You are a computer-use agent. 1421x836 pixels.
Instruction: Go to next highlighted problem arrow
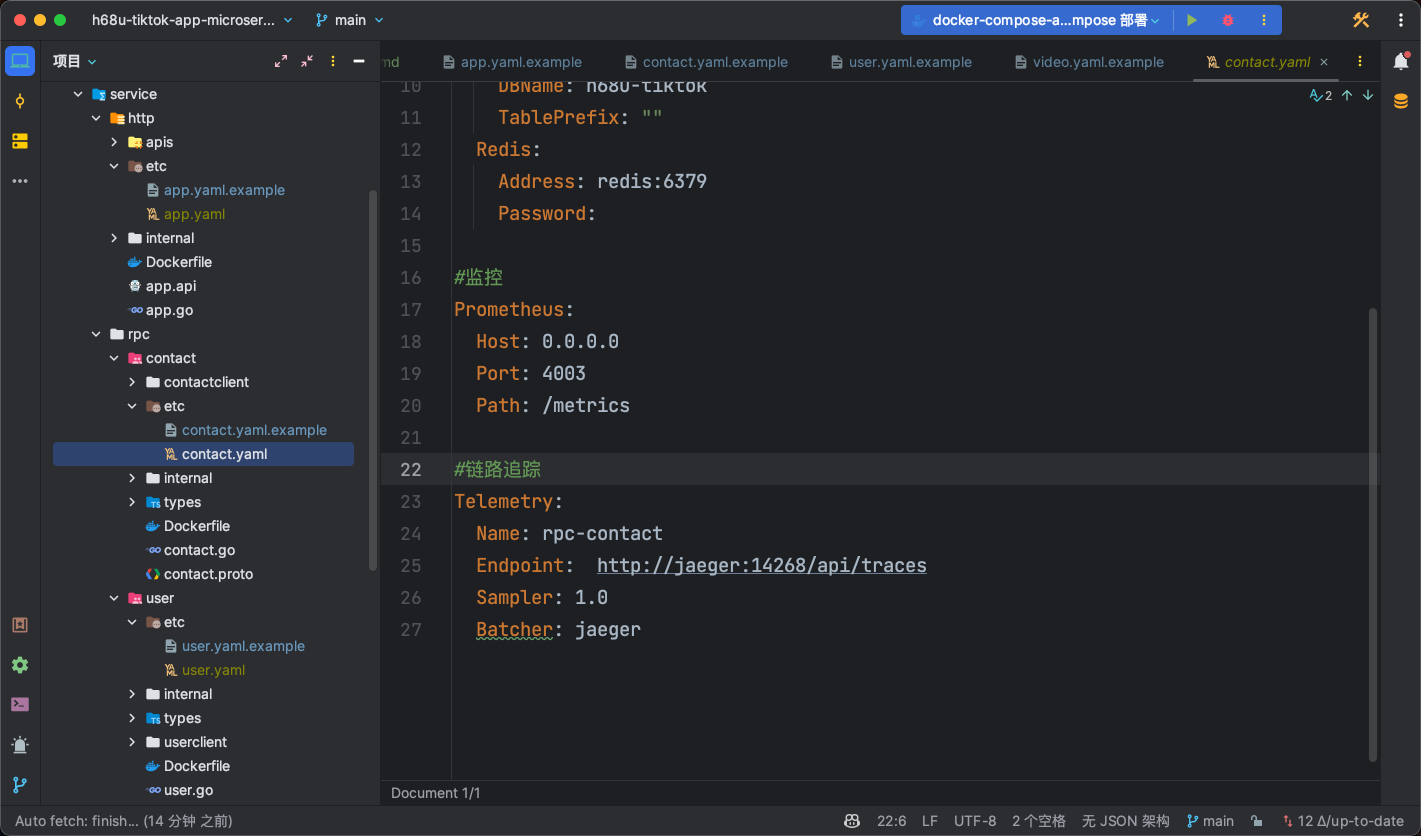click(1368, 95)
